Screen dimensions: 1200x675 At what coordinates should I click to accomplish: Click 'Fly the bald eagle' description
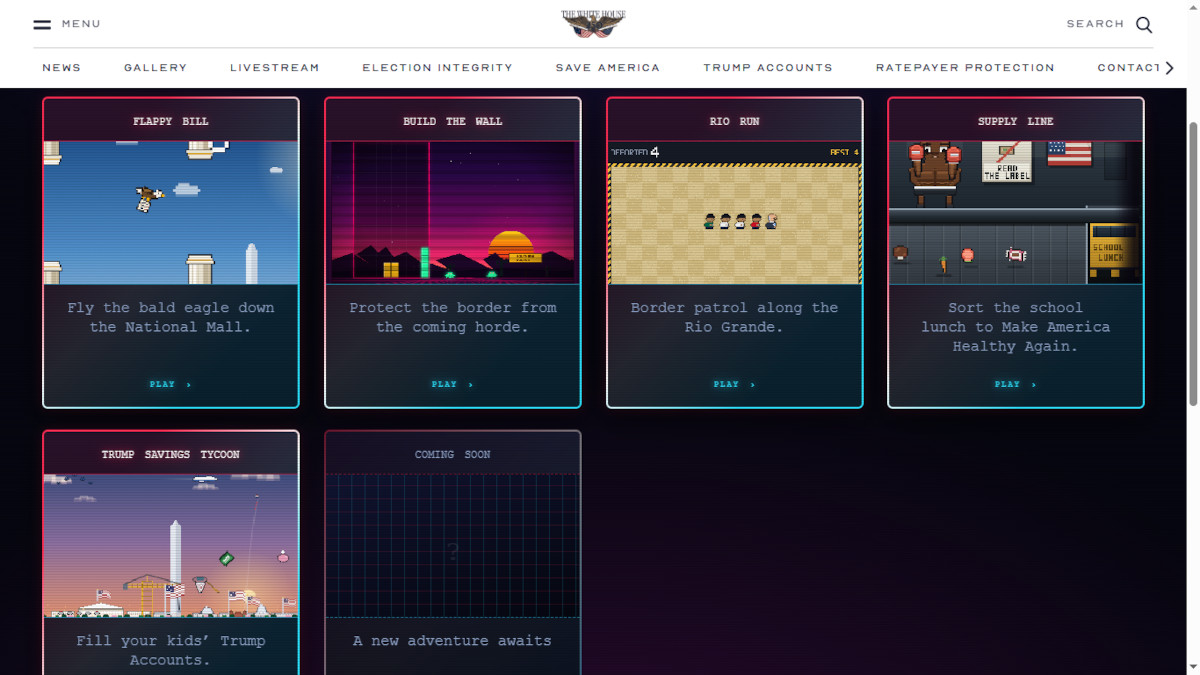(x=171, y=317)
